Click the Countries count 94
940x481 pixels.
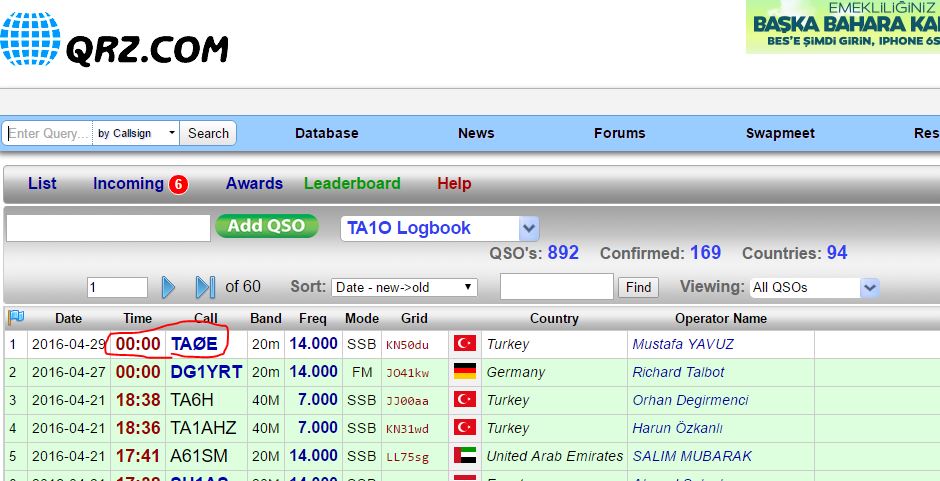click(x=837, y=252)
